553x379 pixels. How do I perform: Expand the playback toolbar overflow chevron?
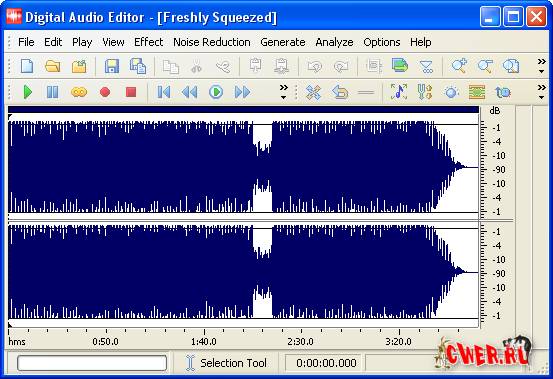(284, 92)
